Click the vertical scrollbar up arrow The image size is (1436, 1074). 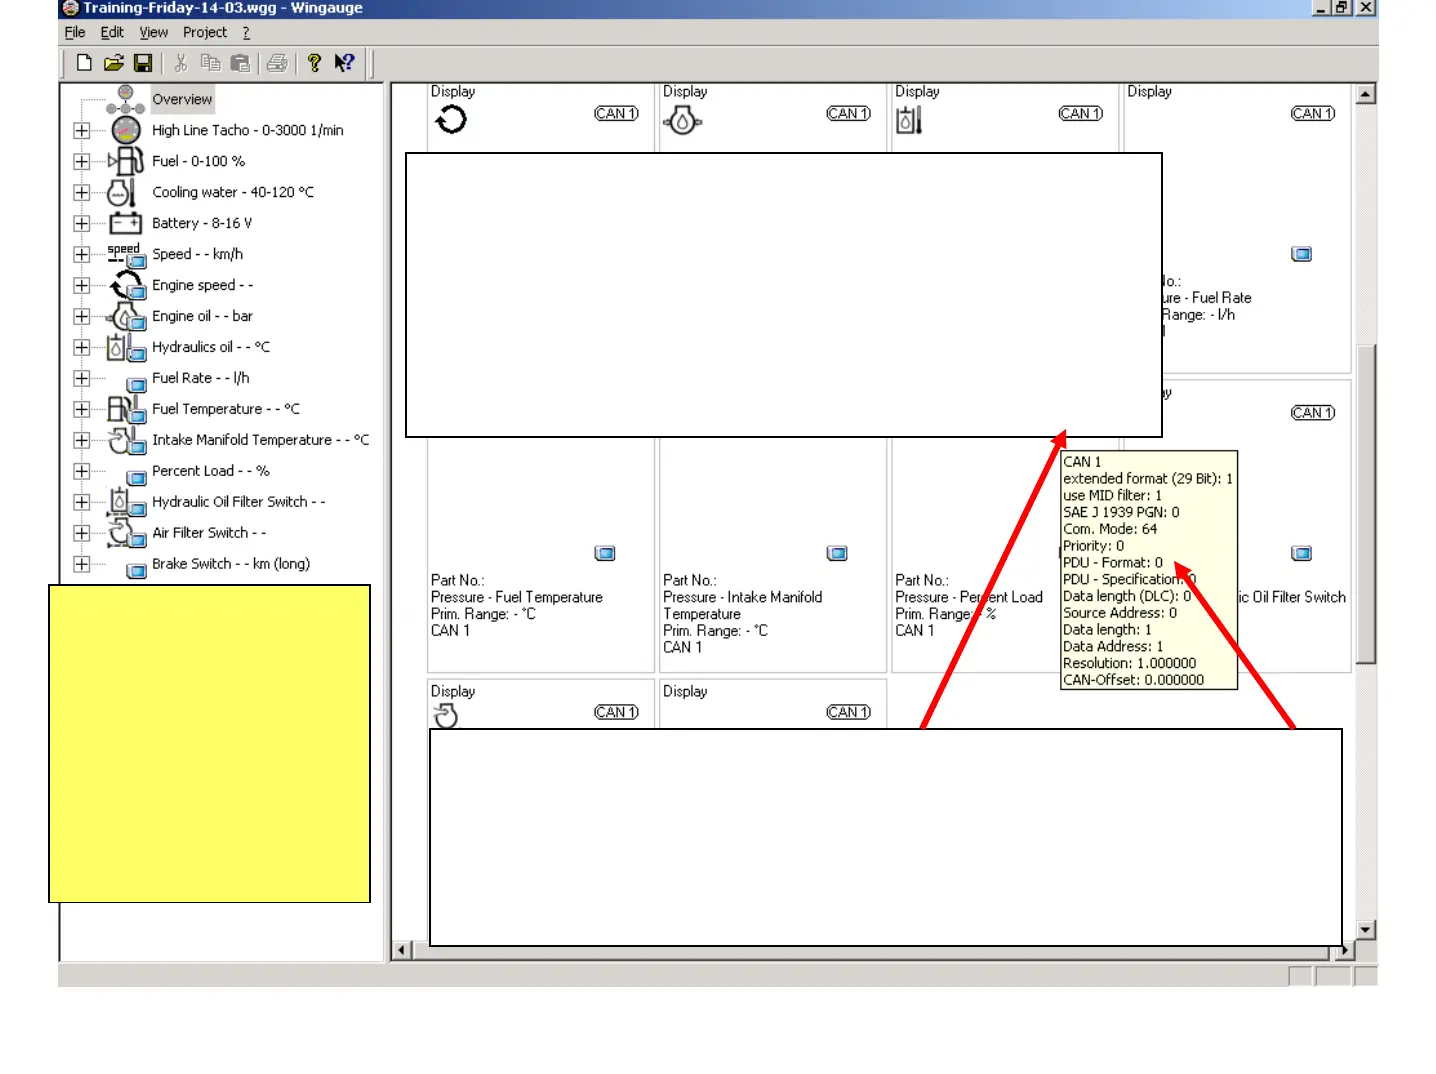click(x=1366, y=94)
